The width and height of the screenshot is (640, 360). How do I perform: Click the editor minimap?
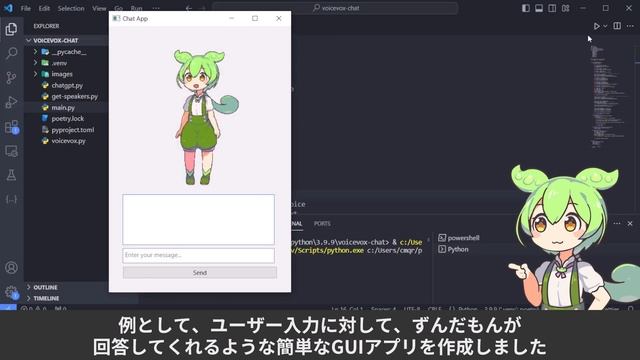608,98
